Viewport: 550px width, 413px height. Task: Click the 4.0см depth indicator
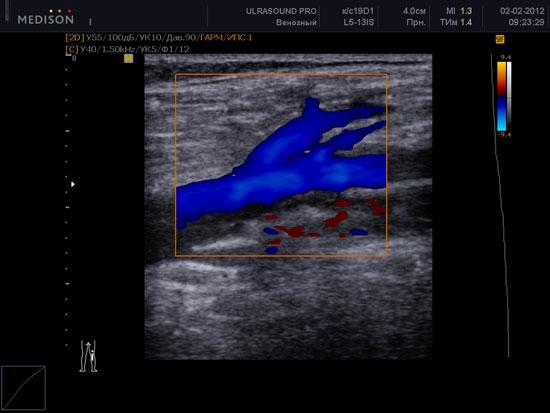[414, 11]
